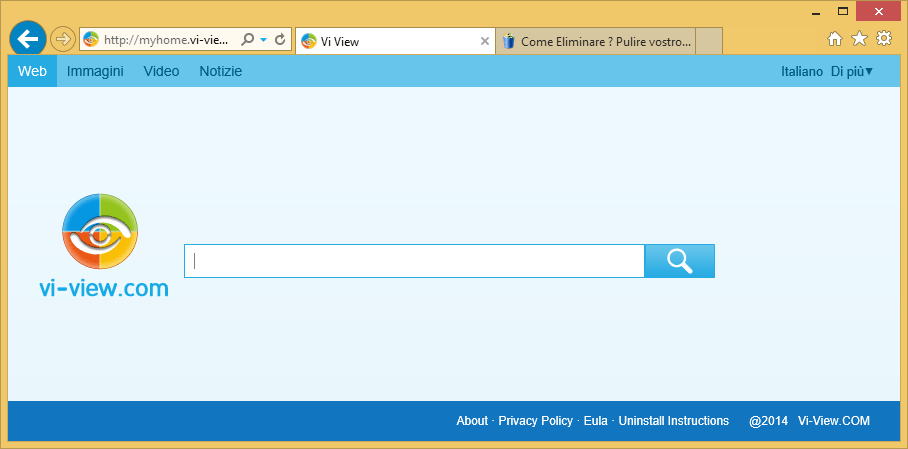The image size is (908, 449).
Task: Click the blue magnifier search button
Action: [x=679, y=261]
